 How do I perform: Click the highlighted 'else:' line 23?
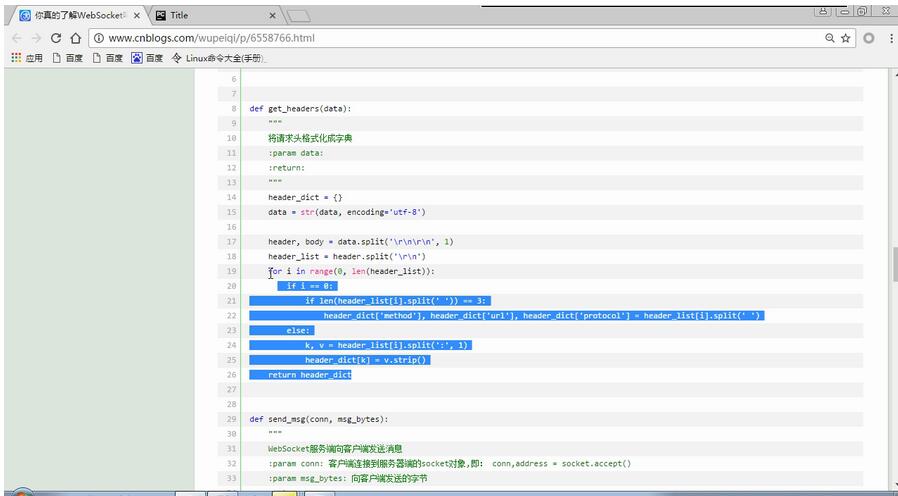pos(298,330)
